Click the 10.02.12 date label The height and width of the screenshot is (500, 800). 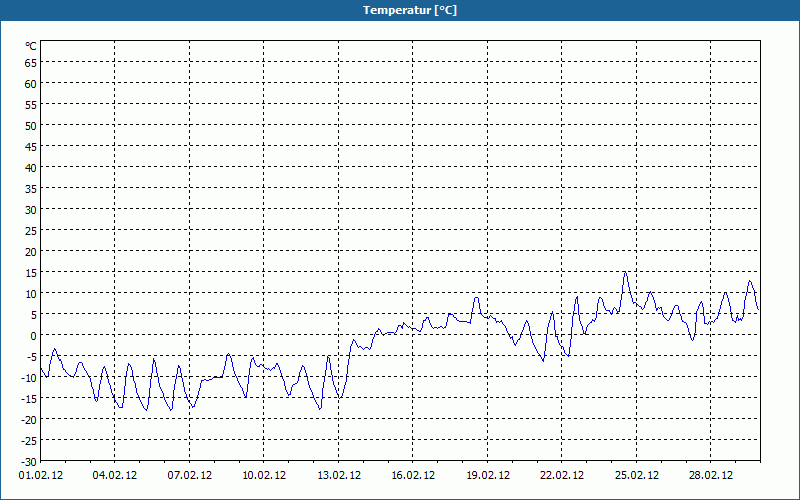click(264, 476)
